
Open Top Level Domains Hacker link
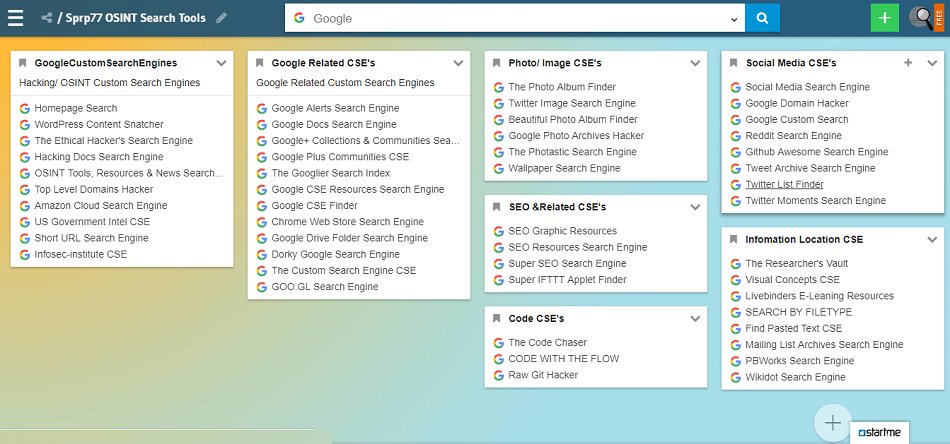[x=94, y=189]
